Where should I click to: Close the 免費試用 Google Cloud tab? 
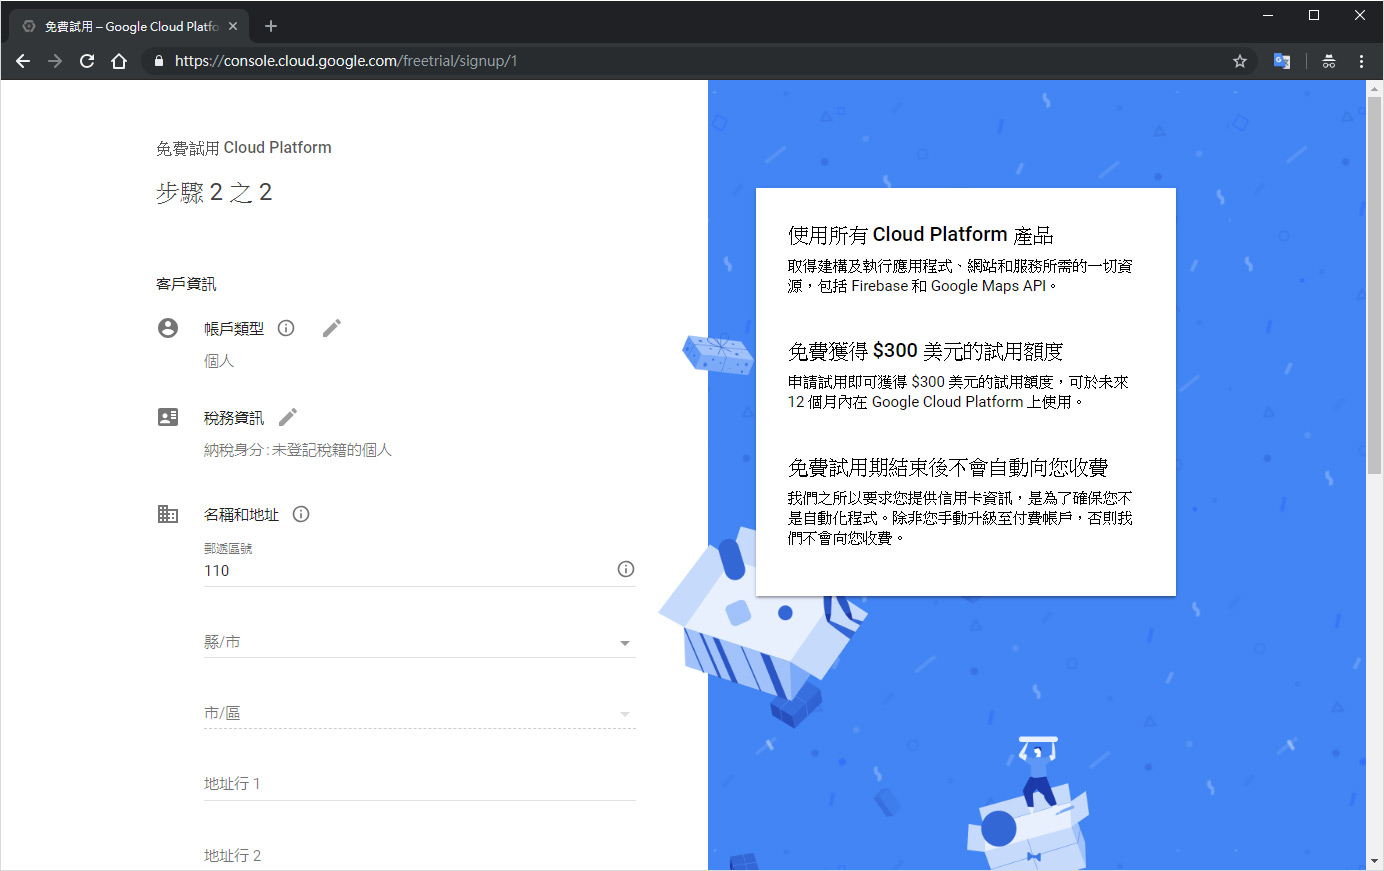click(x=233, y=26)
